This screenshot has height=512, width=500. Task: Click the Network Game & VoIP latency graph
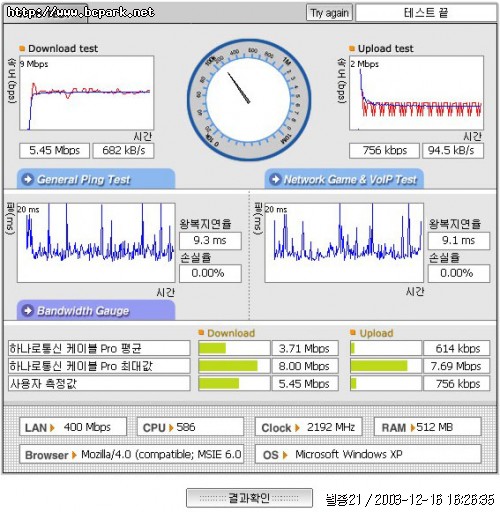pyautogui.click(x=344, y=243)
